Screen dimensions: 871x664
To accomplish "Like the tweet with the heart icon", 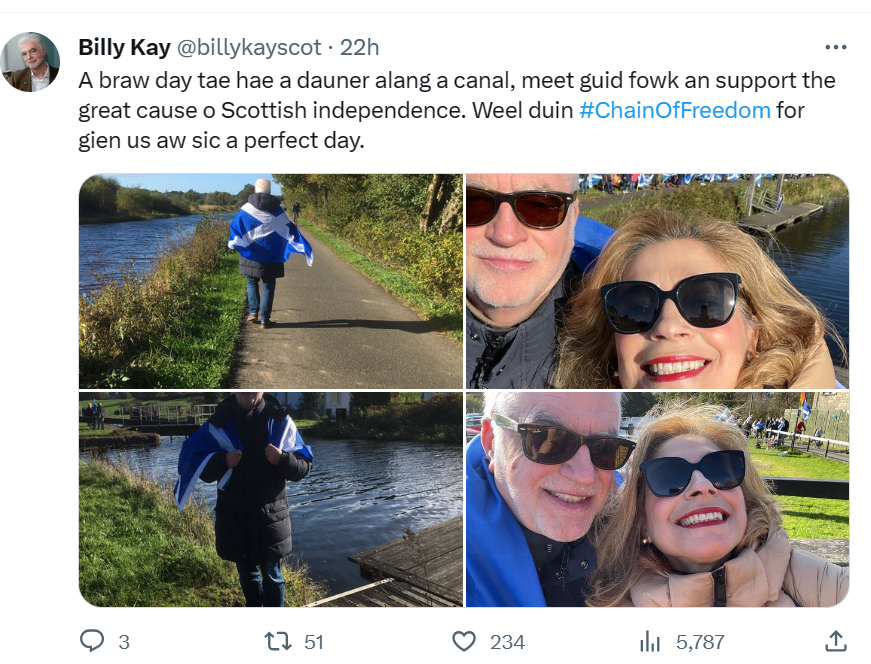I will coord(464,641).
